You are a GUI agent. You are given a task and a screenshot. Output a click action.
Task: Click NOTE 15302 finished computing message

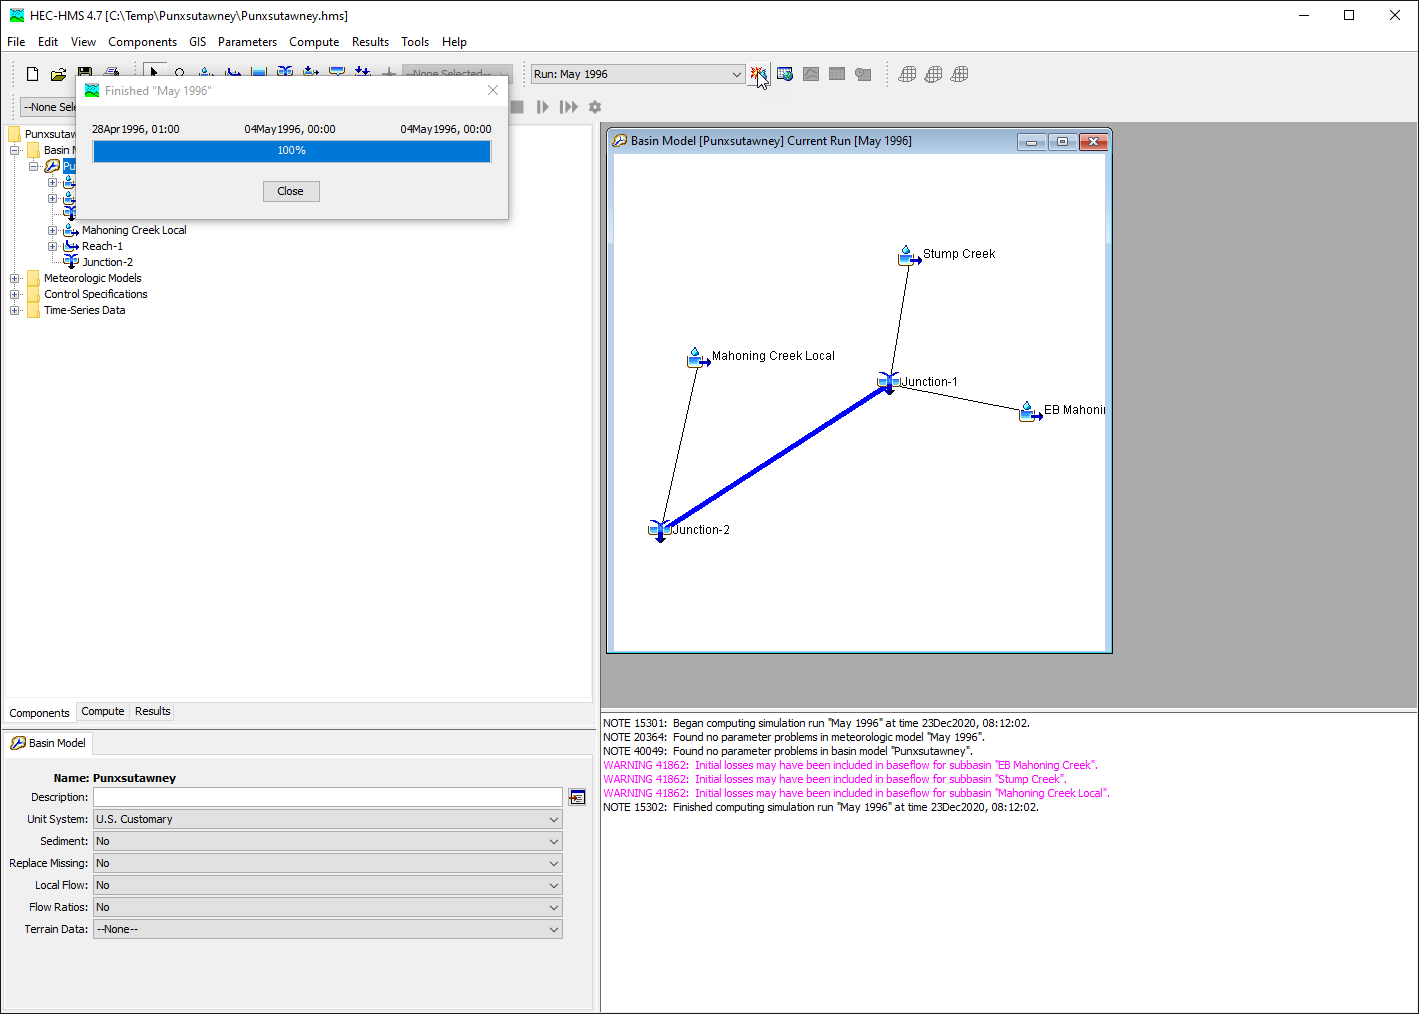coord(821,807)
